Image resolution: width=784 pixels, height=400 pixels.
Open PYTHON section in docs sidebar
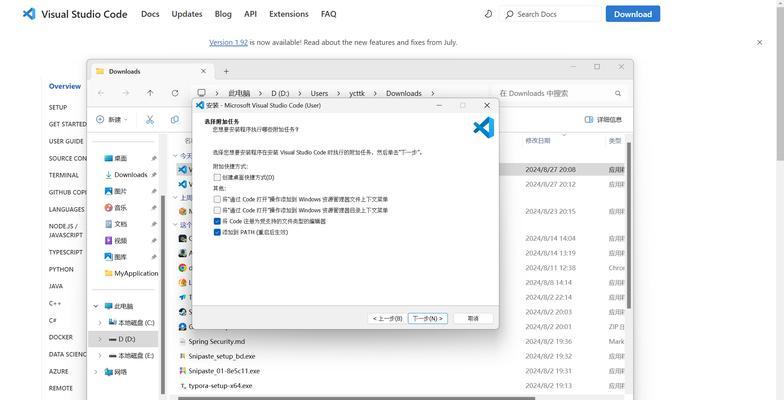point(61,270)
